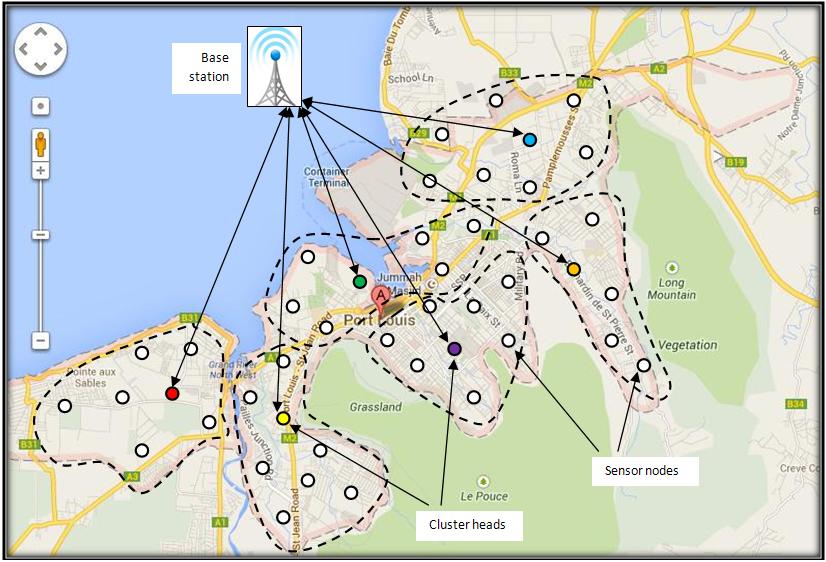Click the red cluster head node

[x=172, y=394]
